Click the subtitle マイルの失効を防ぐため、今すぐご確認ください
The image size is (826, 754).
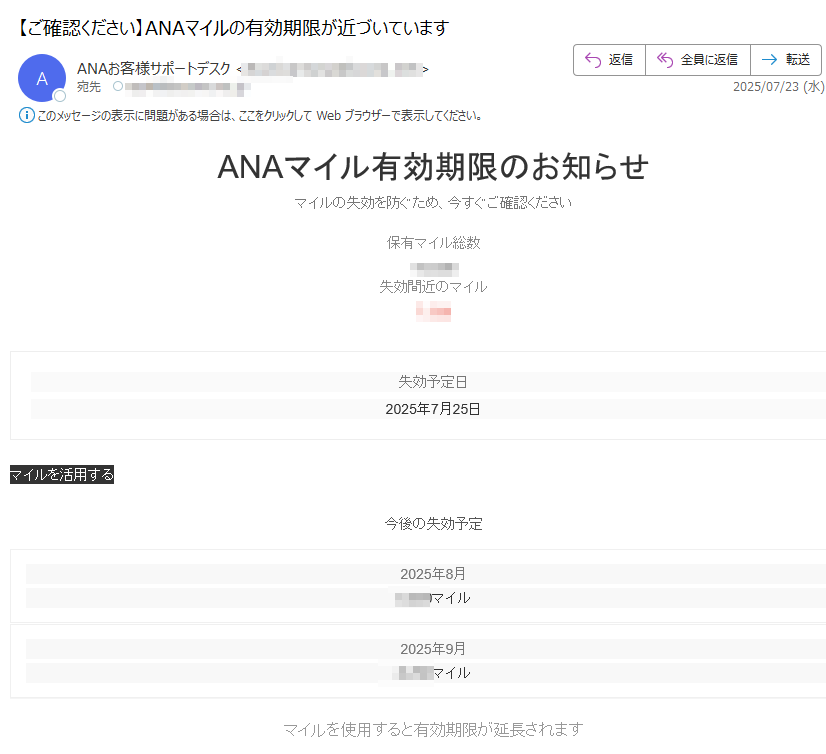pos(433,202)
